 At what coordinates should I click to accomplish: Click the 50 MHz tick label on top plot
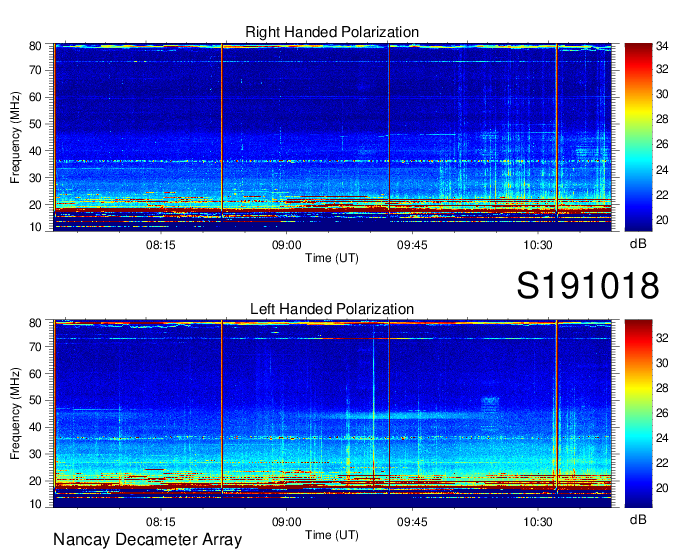click(35, 124)
